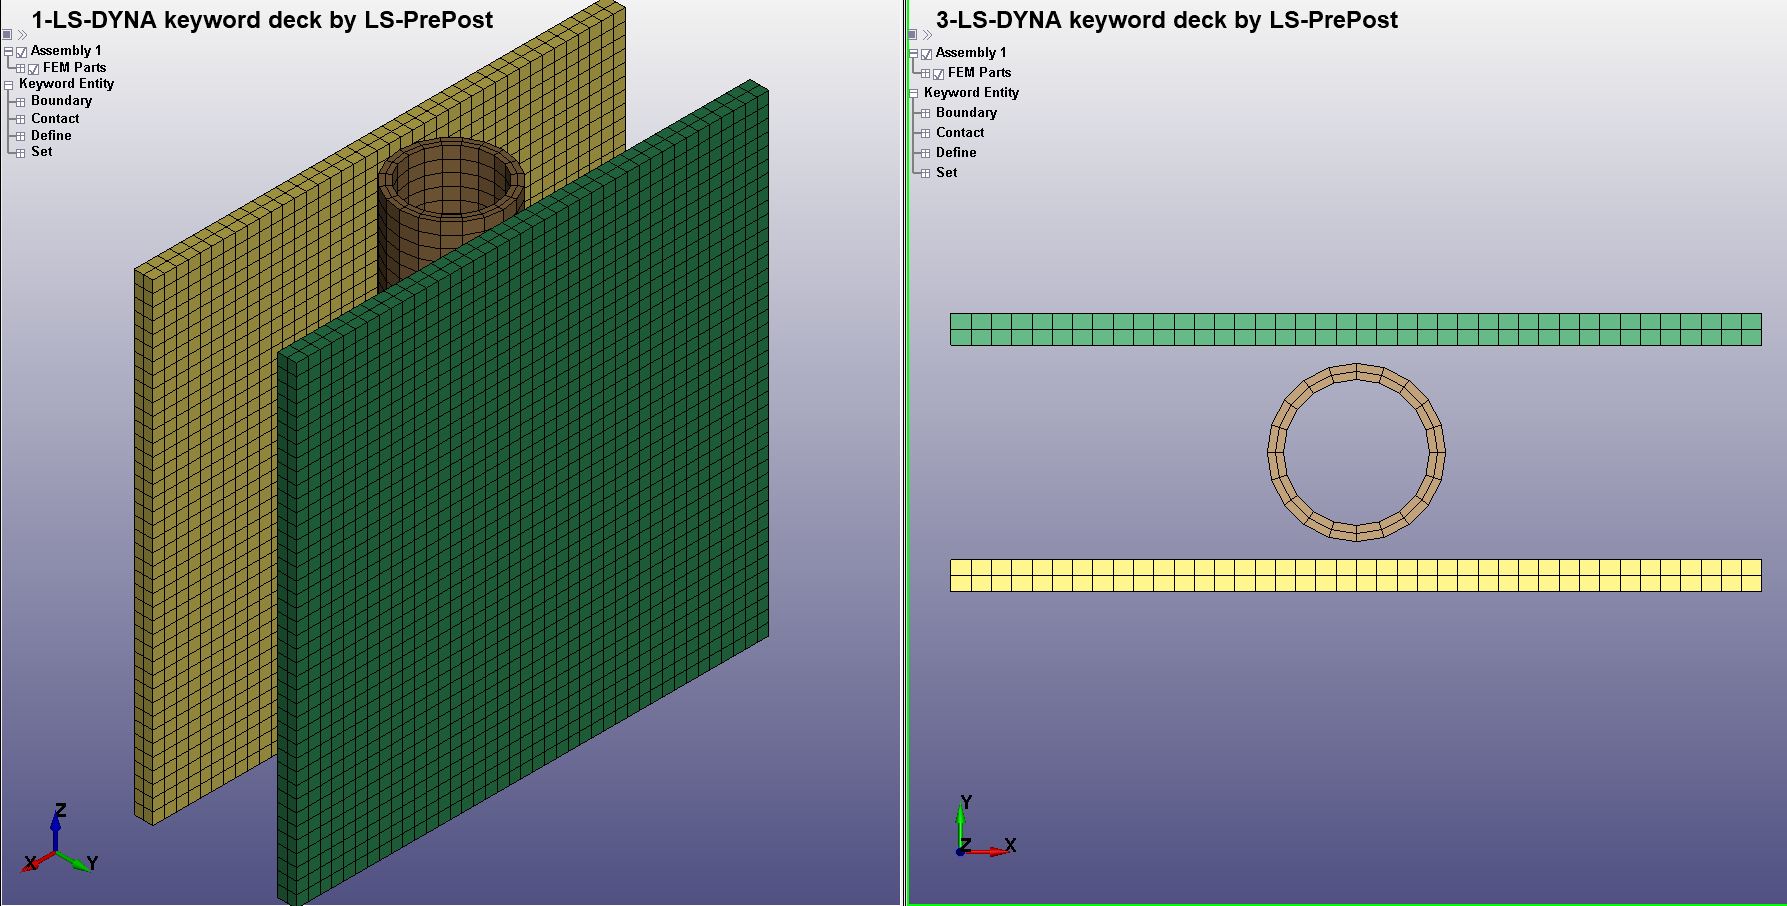Select the Define item in viewport 1 tree
Viewport: 1787px width, 906px height.
[51, 135]
